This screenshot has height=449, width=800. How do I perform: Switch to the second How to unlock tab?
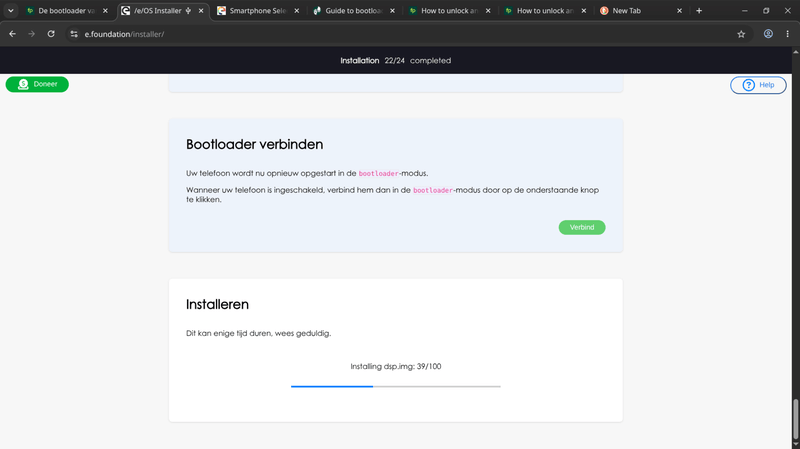point(545,11)
